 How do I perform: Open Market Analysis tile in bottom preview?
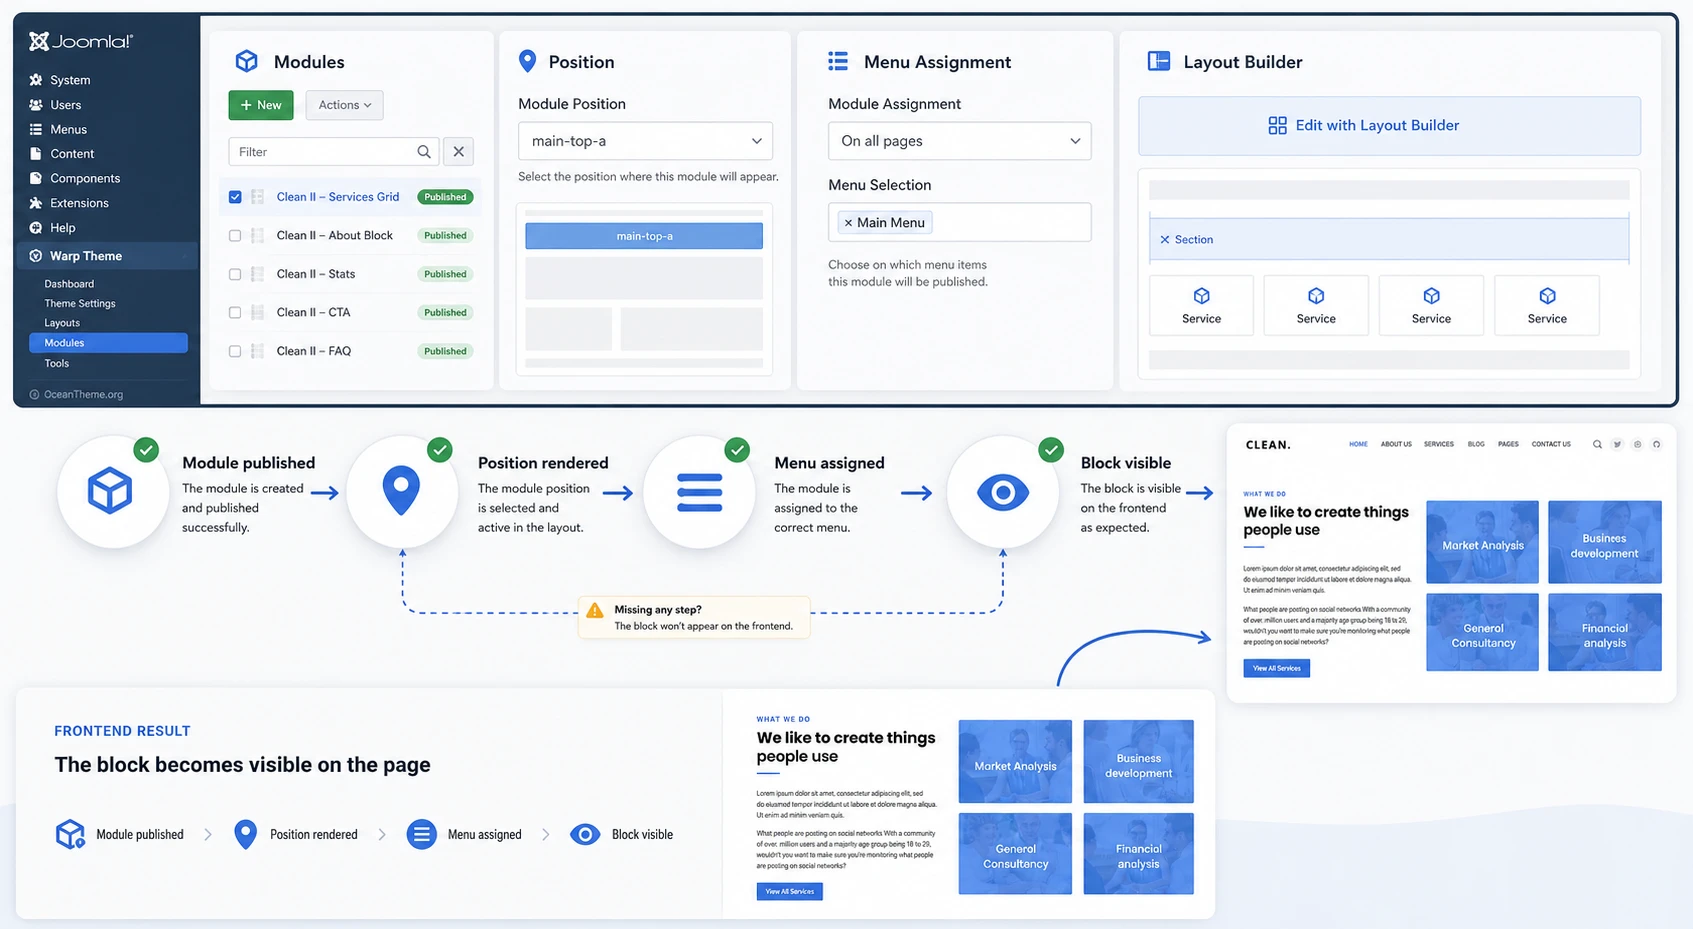tap(1015, 762)
